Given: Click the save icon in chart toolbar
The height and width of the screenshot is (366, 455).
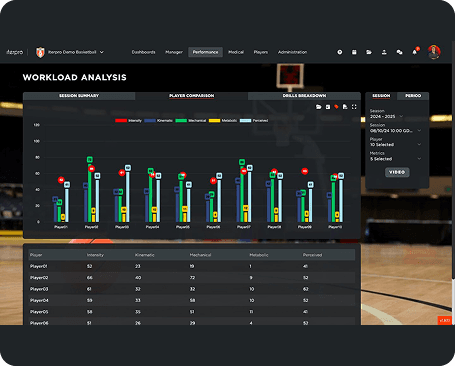Looking at the screenshot, I should pyautogui.click(x=328, y=107).
